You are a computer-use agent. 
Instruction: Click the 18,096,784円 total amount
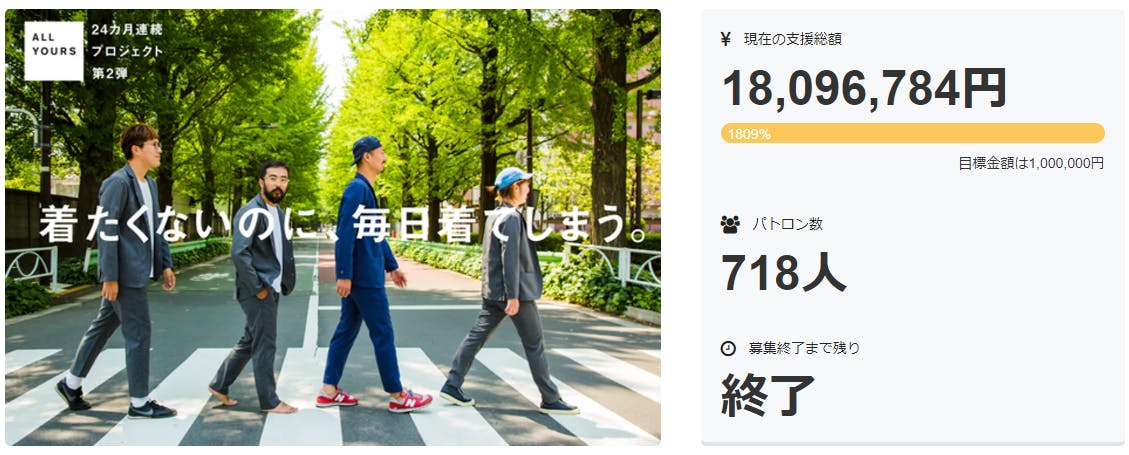click(x=864, y=88)
